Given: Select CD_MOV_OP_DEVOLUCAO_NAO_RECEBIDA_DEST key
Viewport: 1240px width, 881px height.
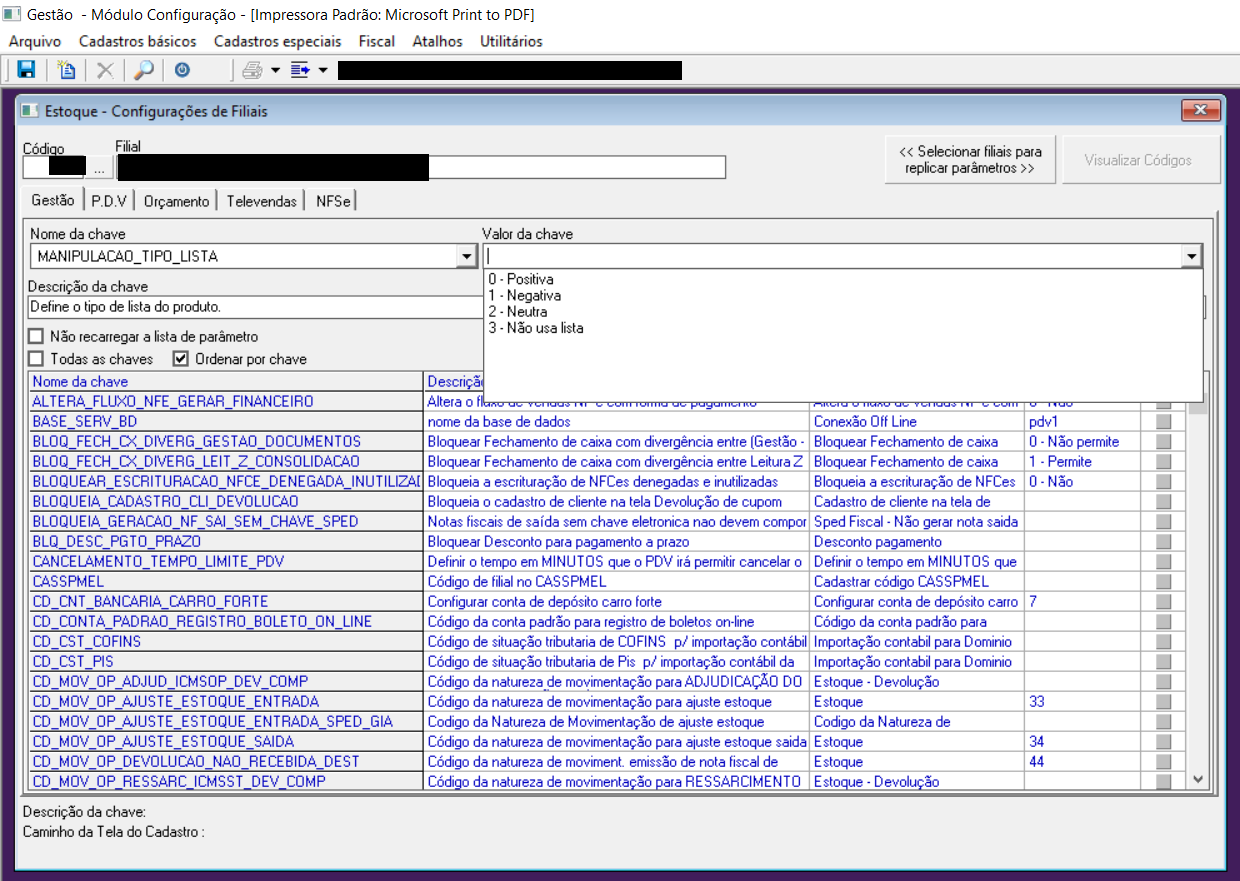Looking at the screenshot, I should pyautogui.click(x=226, y=762).
